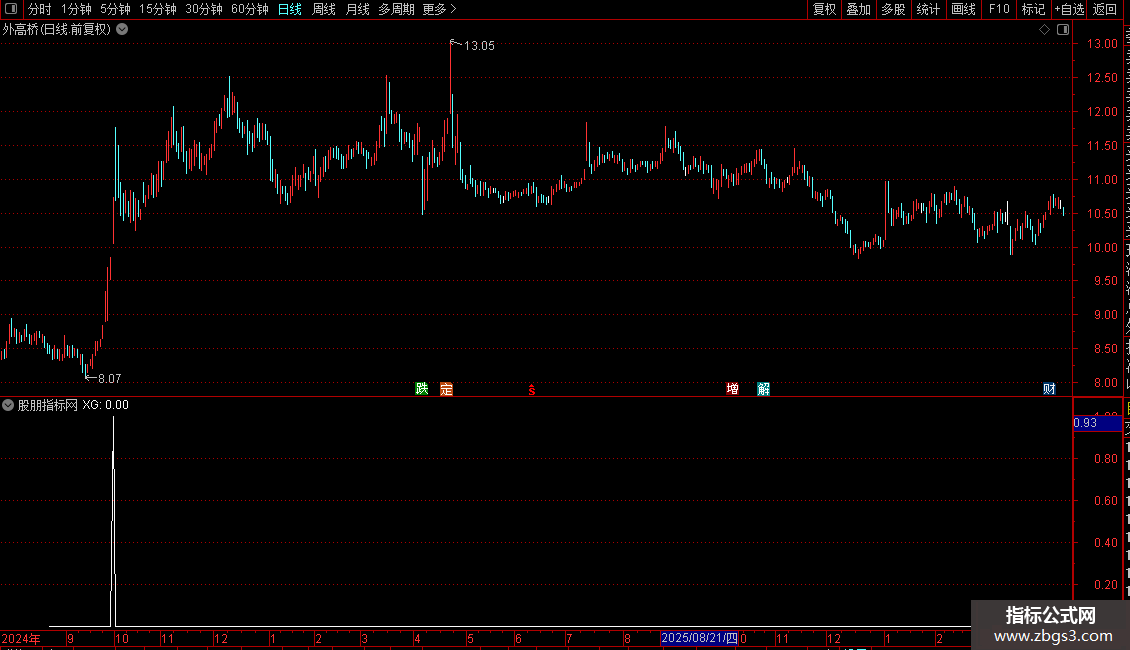Switch to the 周线 weekly chart

324,9
